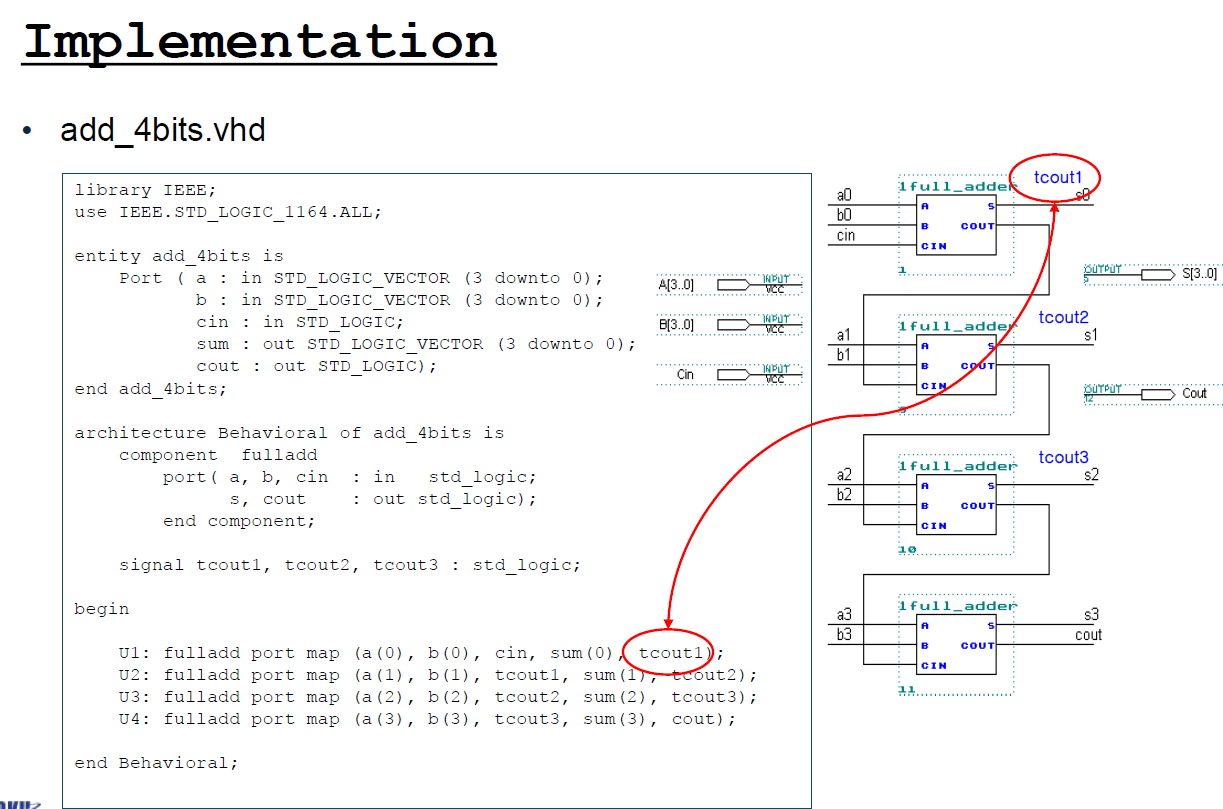Click the "Implementation" slide title
This screenshot has height=809, width=1223.
(260, 42)
